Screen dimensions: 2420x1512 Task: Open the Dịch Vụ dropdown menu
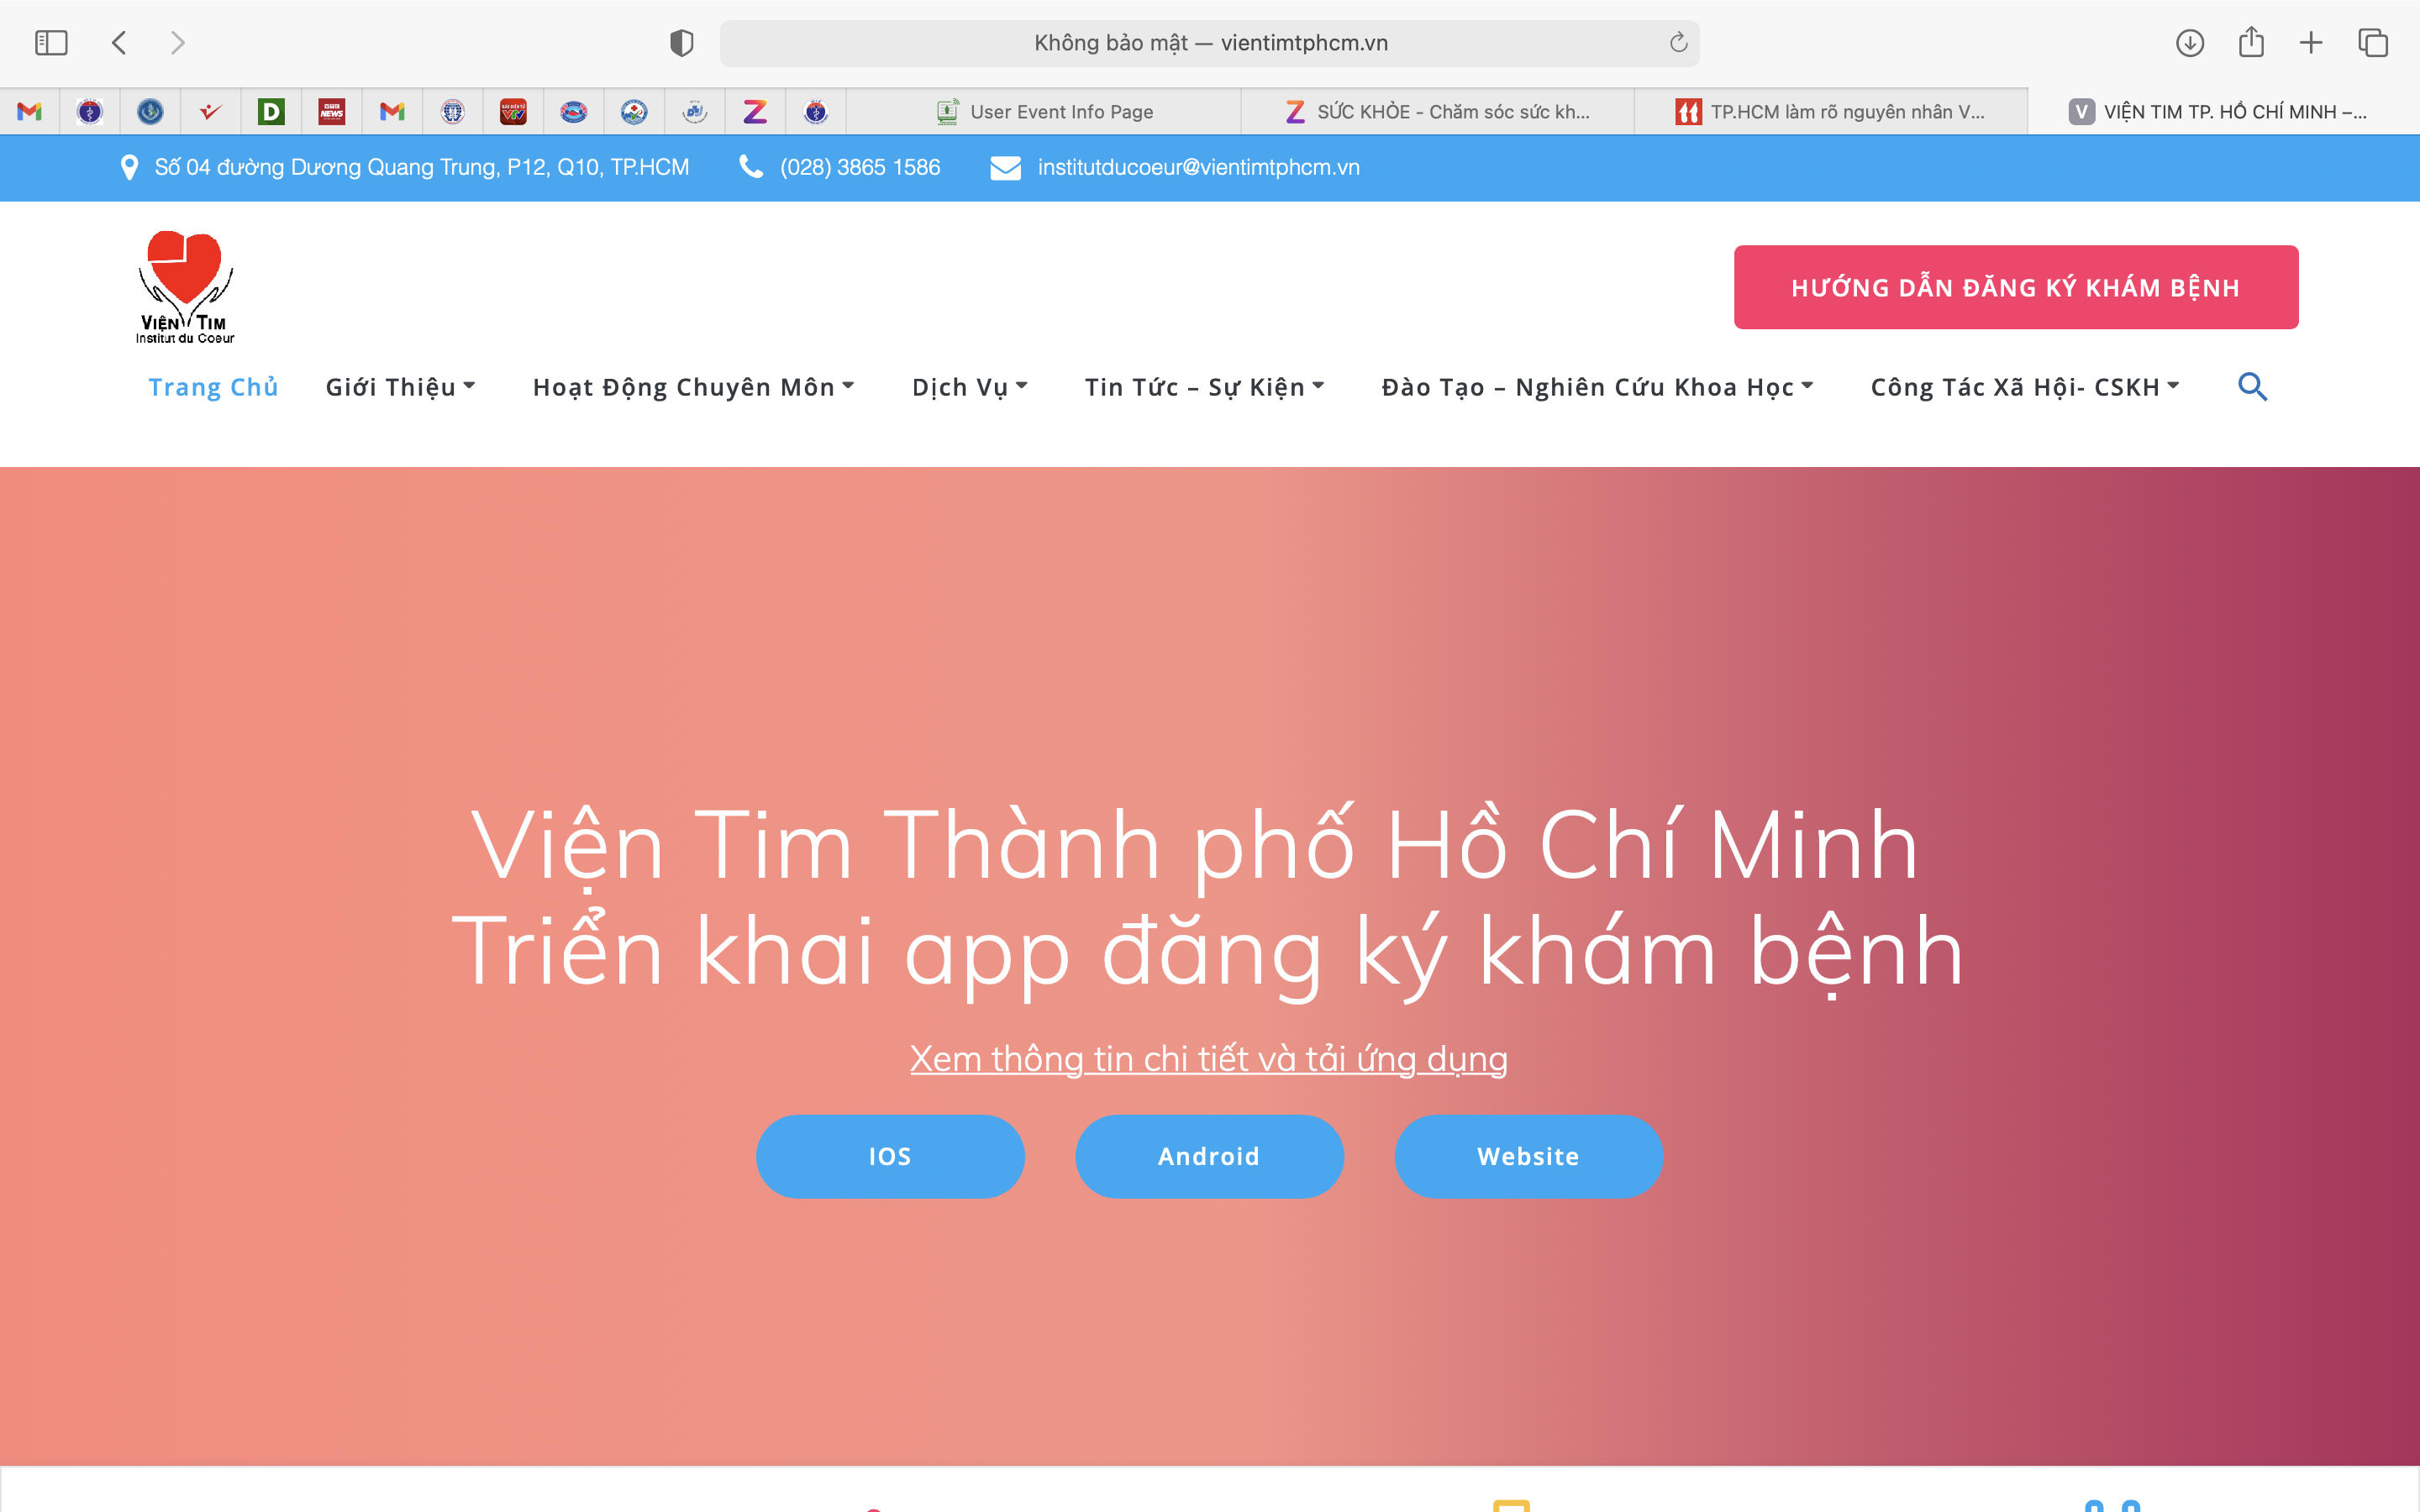pyautogui.click(x=969, y=387)
